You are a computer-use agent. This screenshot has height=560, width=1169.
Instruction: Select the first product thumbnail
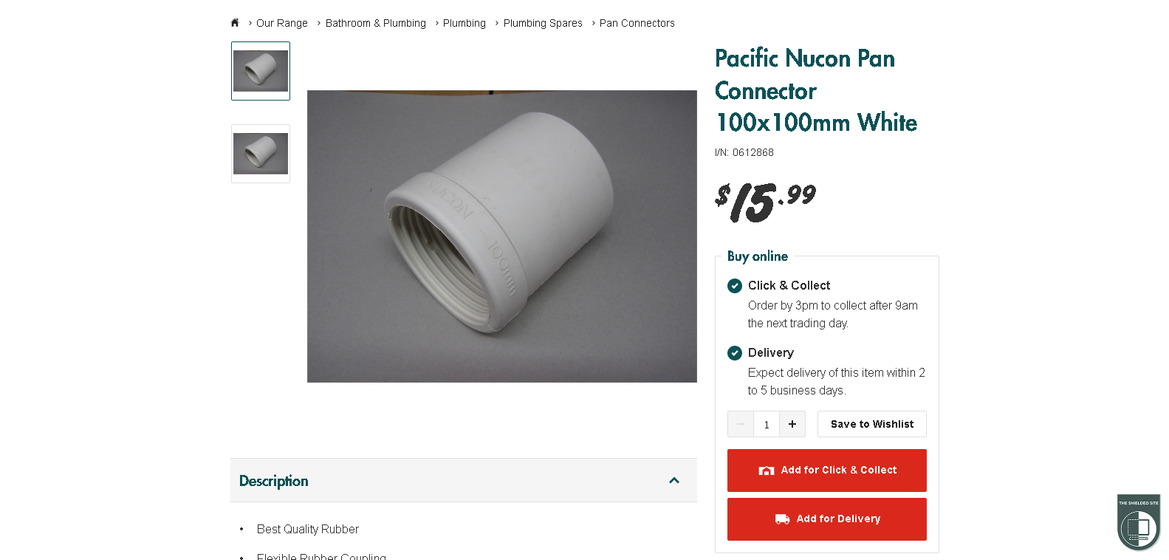[261, 71]
